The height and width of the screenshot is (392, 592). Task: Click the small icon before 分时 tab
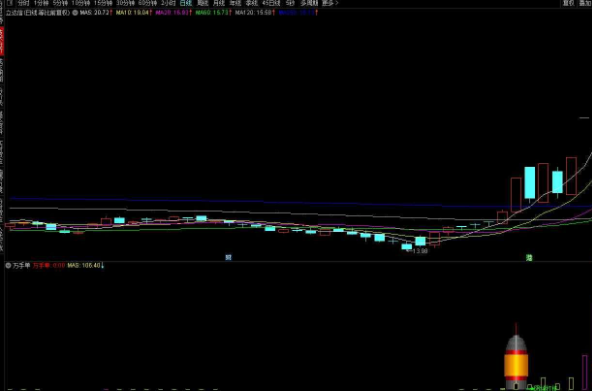point(10,3)
